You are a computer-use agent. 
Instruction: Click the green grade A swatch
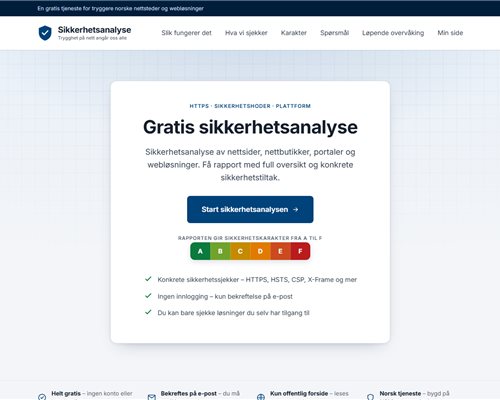click(x=200, y=251)
